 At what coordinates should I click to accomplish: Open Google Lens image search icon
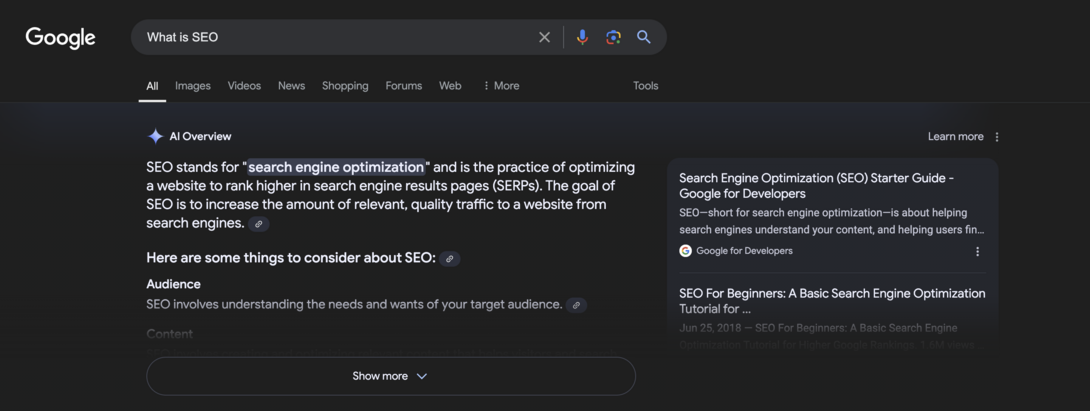pos(613,38)
